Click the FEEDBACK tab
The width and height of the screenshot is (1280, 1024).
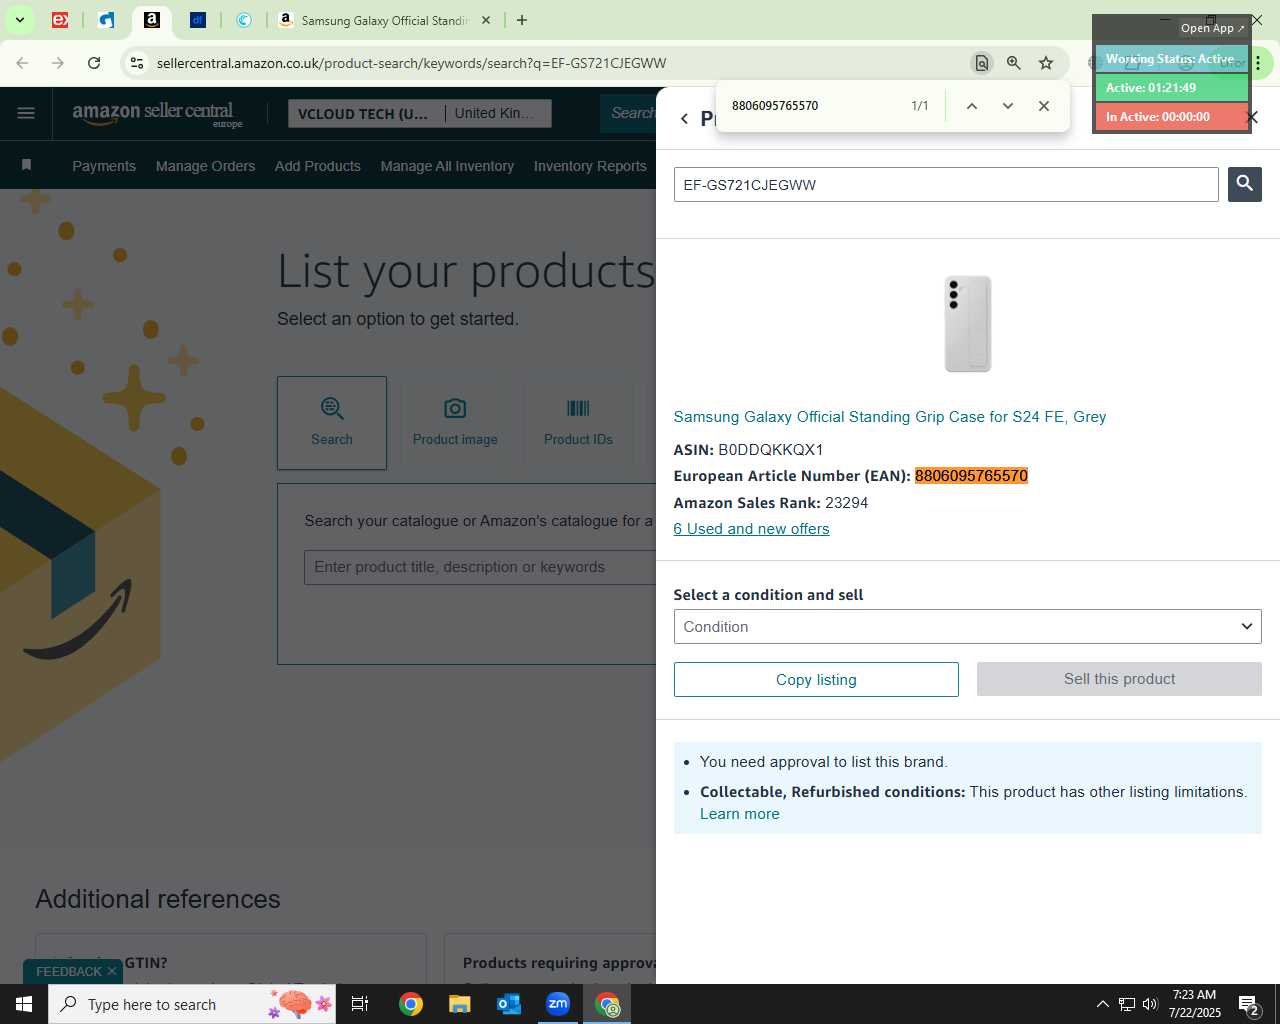[69, 971]
